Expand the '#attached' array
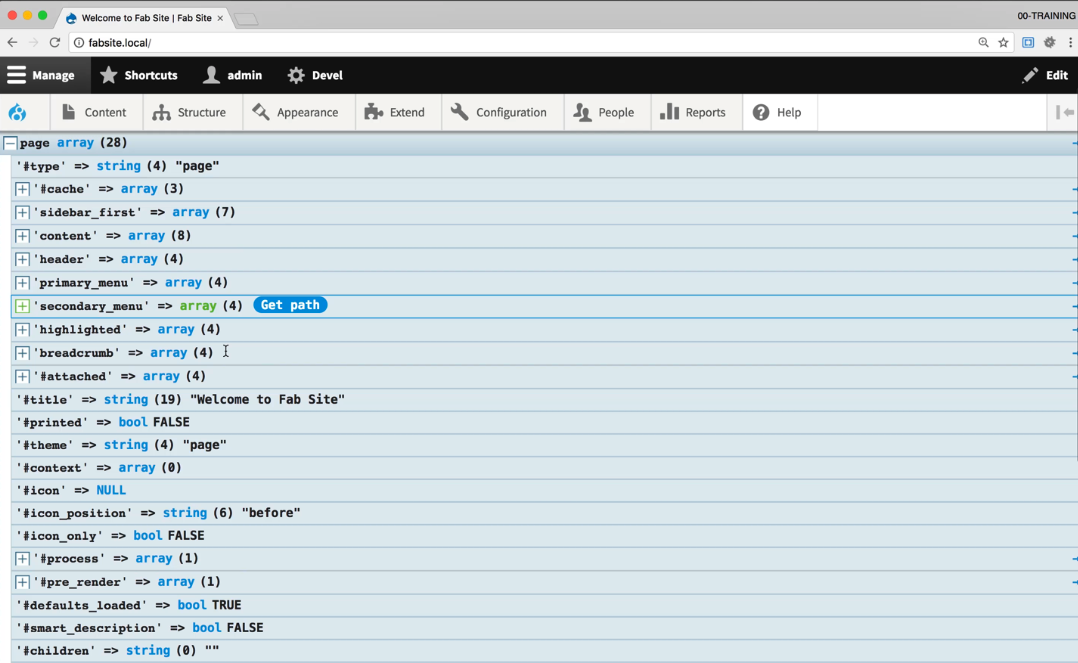The height and width of the screenshot is (663, 1078). pyautogui.click(x=22, y=376)
